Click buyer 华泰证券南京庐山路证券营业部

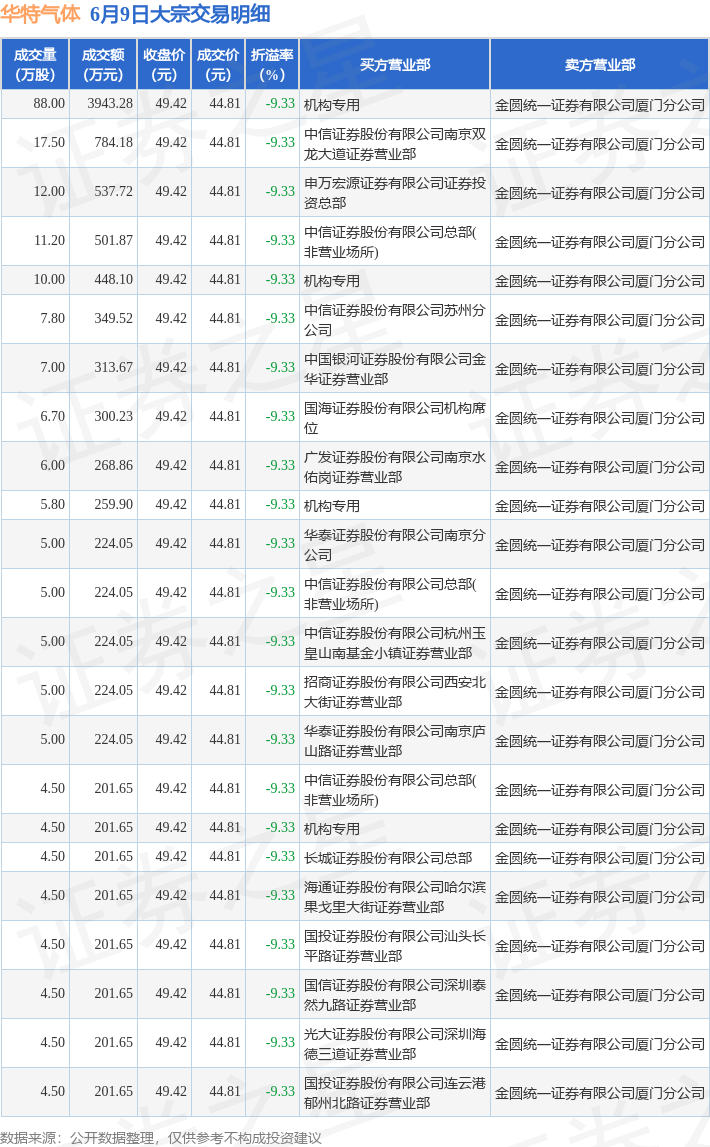pyautogui.click(x=395, y=742)
